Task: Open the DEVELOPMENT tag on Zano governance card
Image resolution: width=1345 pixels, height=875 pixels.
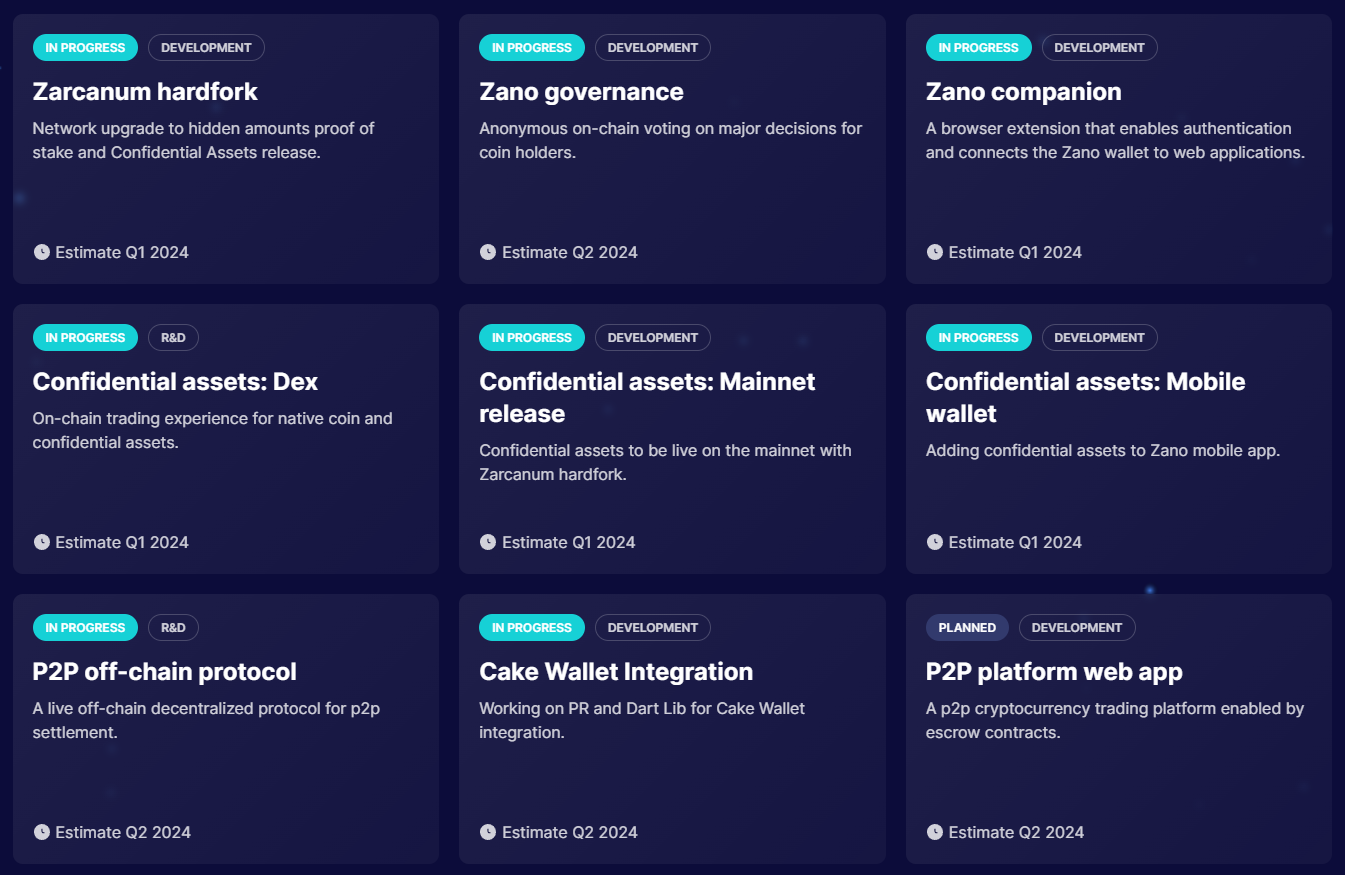Action: coord(652,47)
